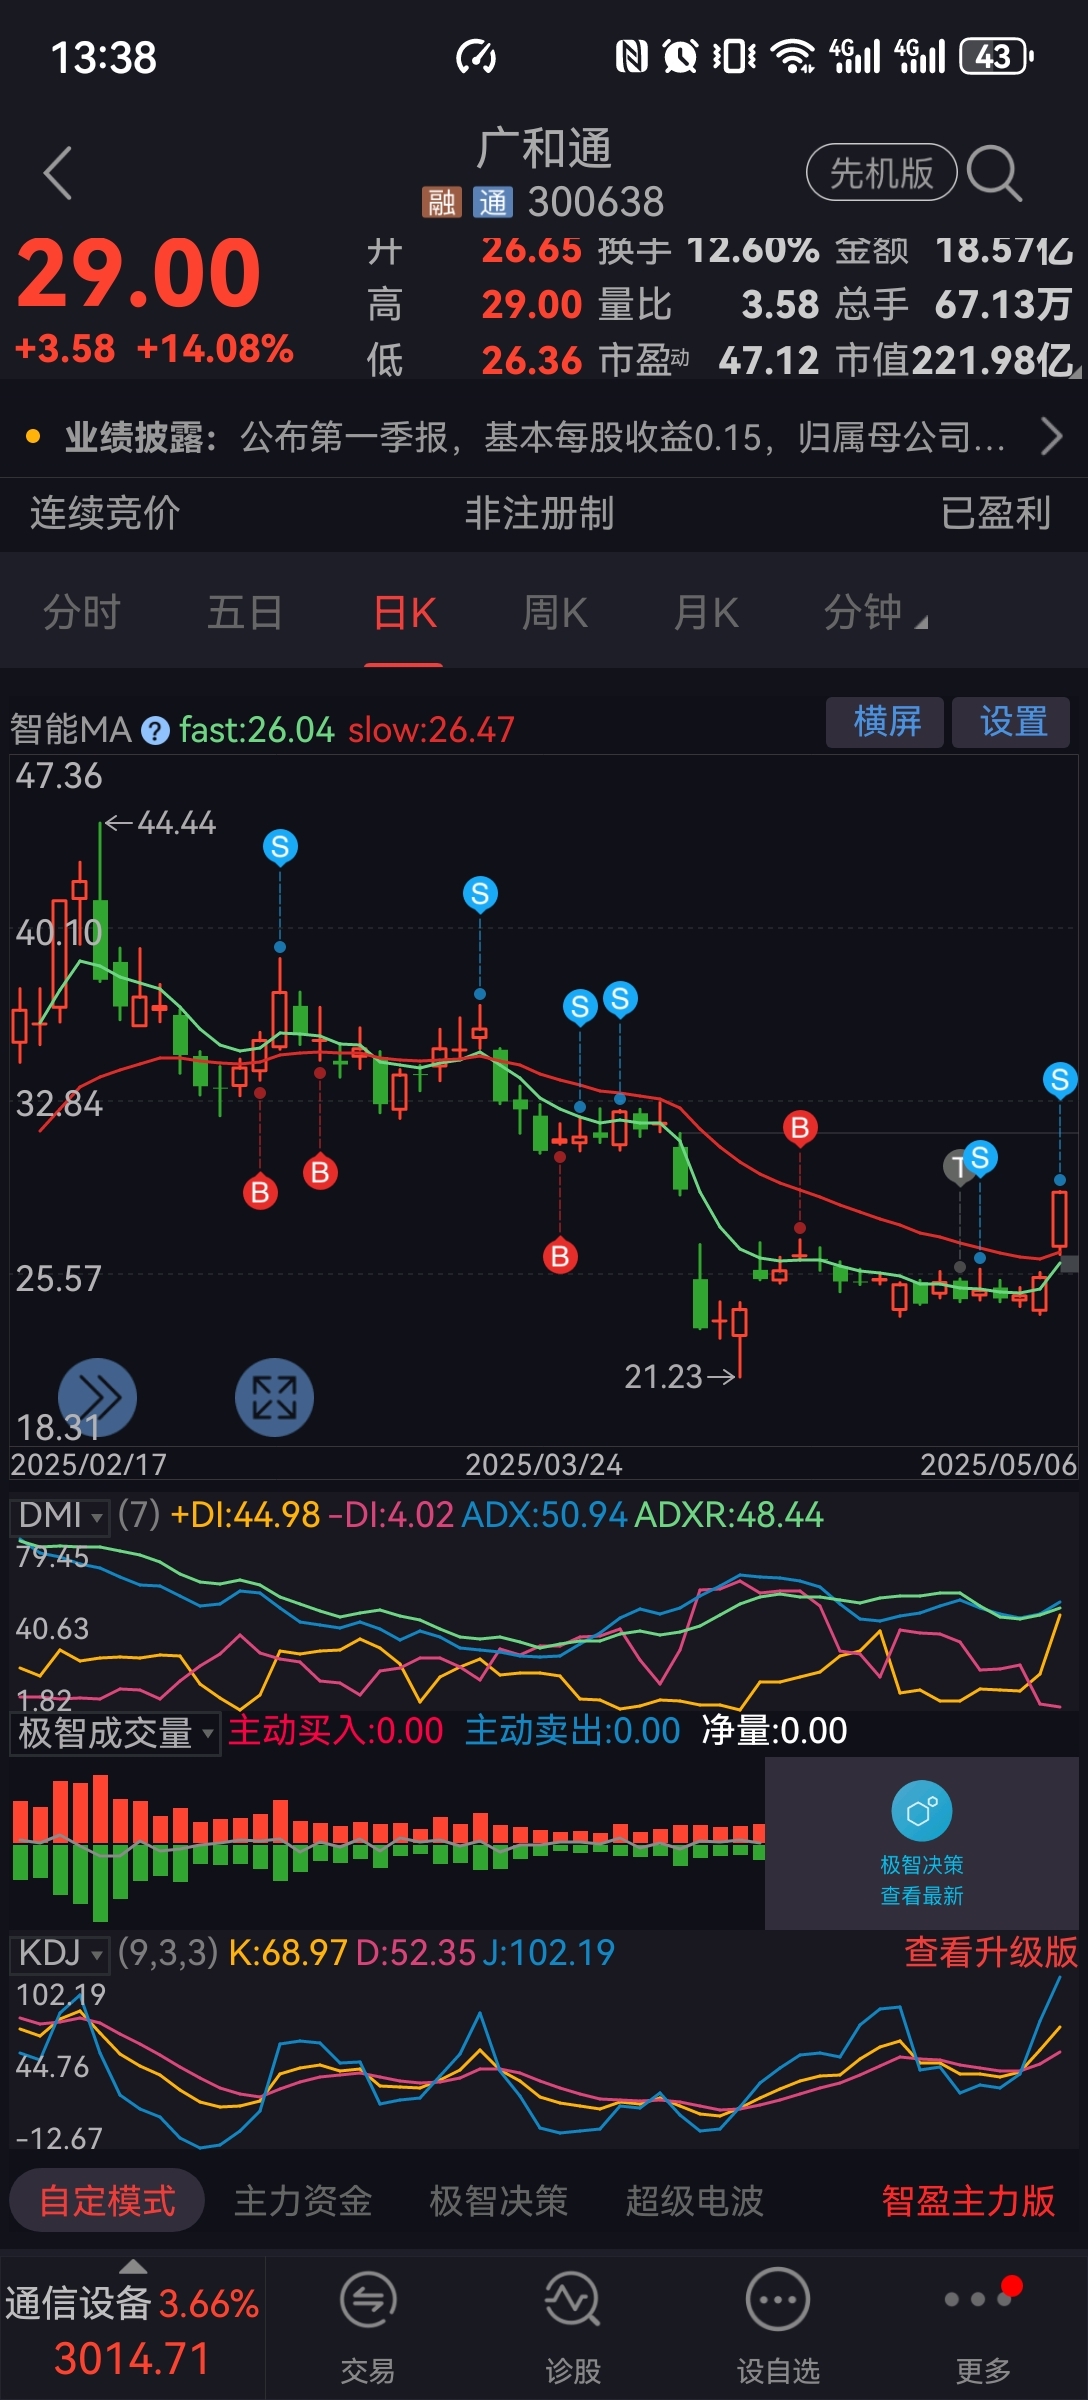Switch chart to 横屏 landscape mode

pos(885,722)
